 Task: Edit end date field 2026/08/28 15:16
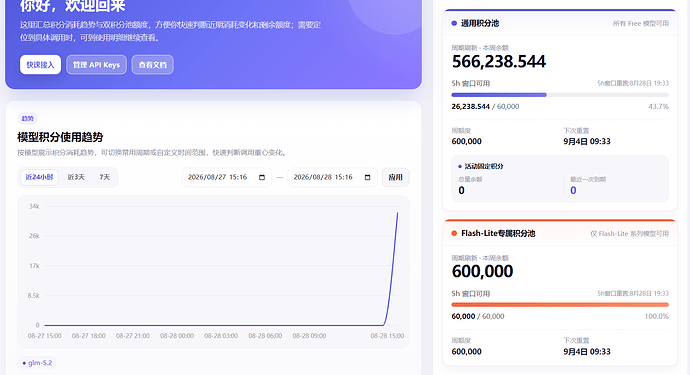click(332, 177)
